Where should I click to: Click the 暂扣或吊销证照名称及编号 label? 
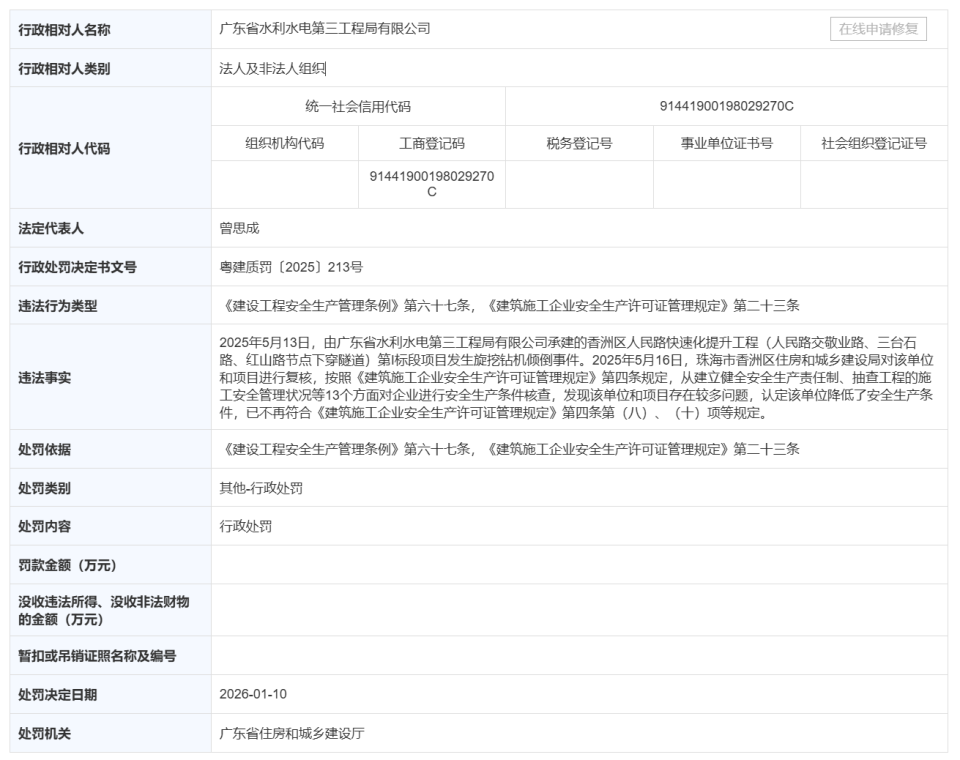click(97, 656)
